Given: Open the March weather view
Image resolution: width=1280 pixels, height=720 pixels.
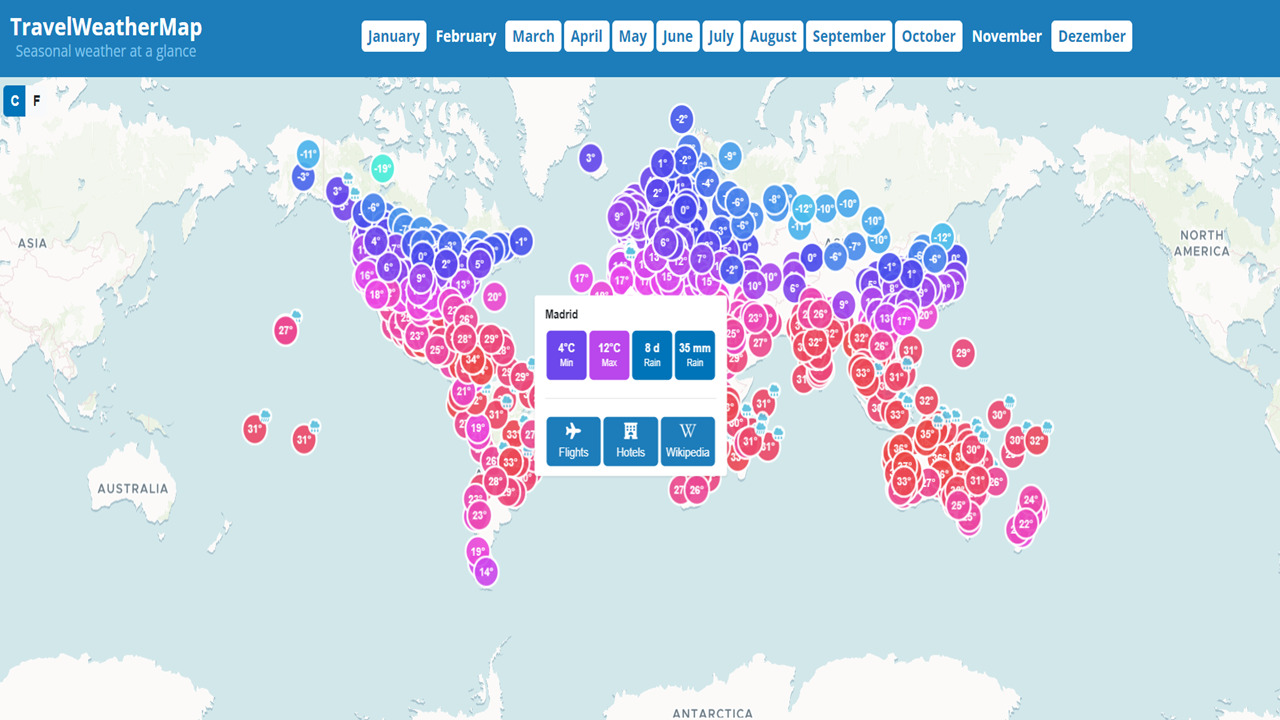Looking at the screenshot, I should coord(533,36).
